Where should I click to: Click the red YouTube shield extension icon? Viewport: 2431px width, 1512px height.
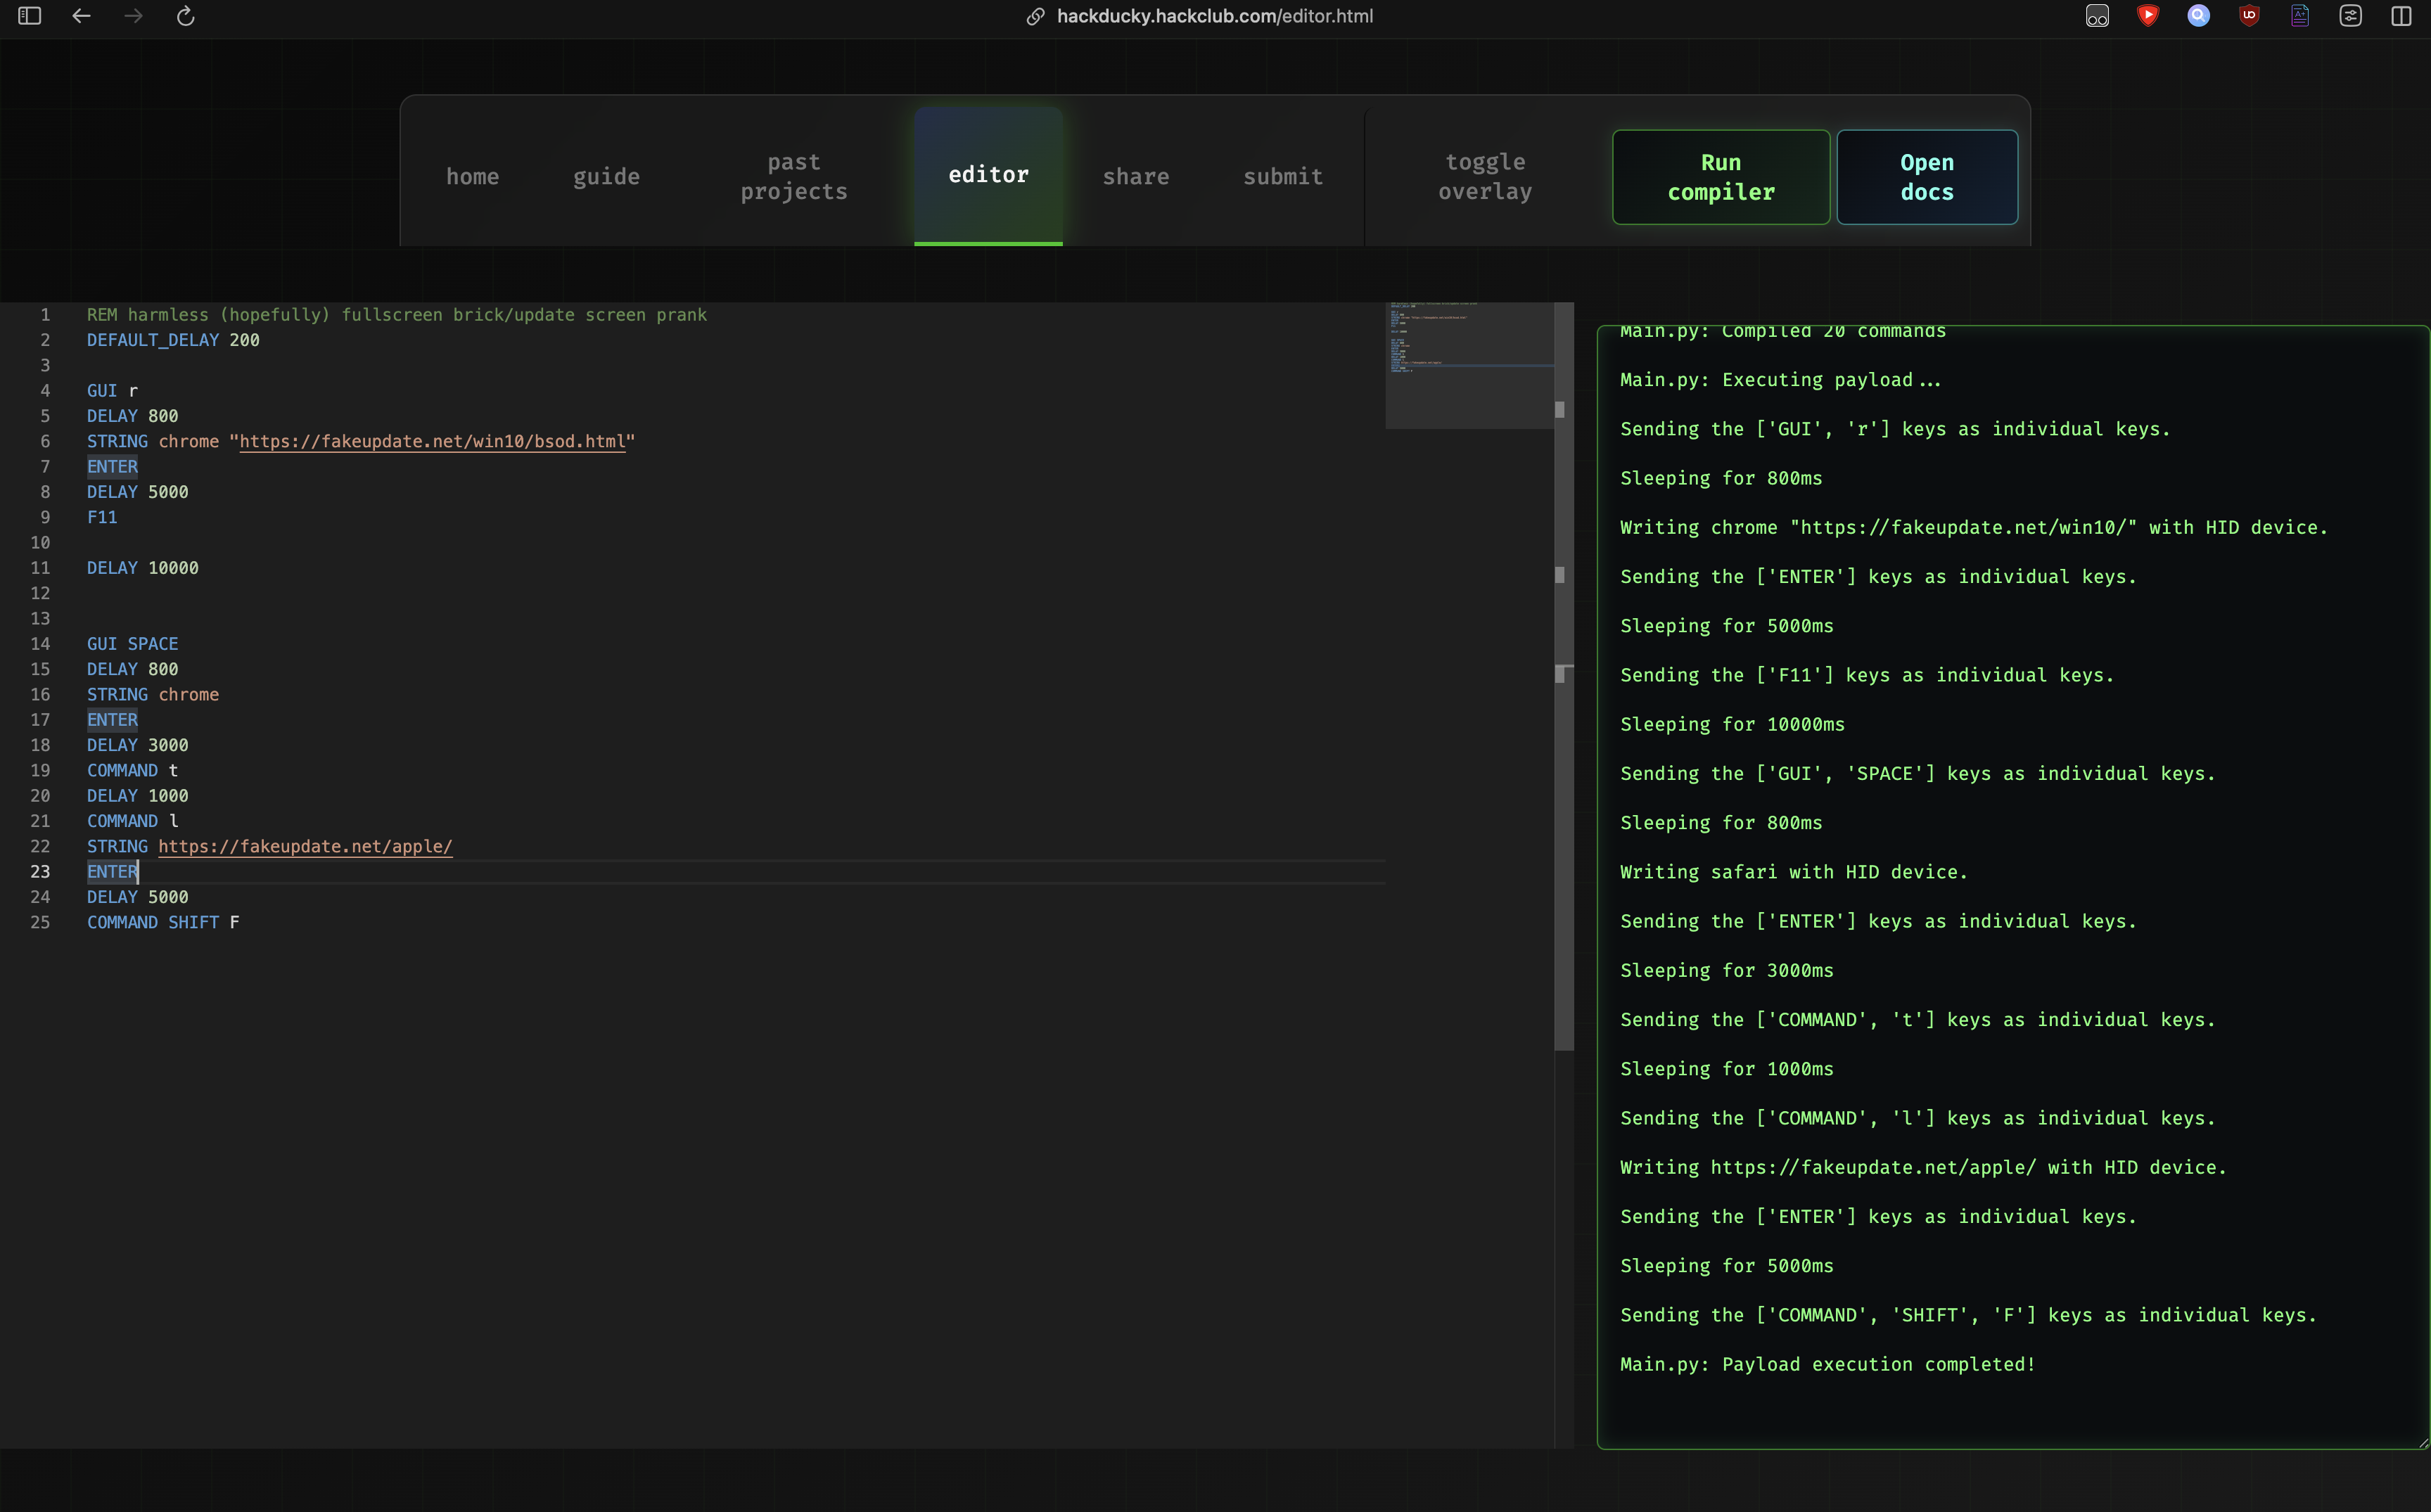(2147, 16)
